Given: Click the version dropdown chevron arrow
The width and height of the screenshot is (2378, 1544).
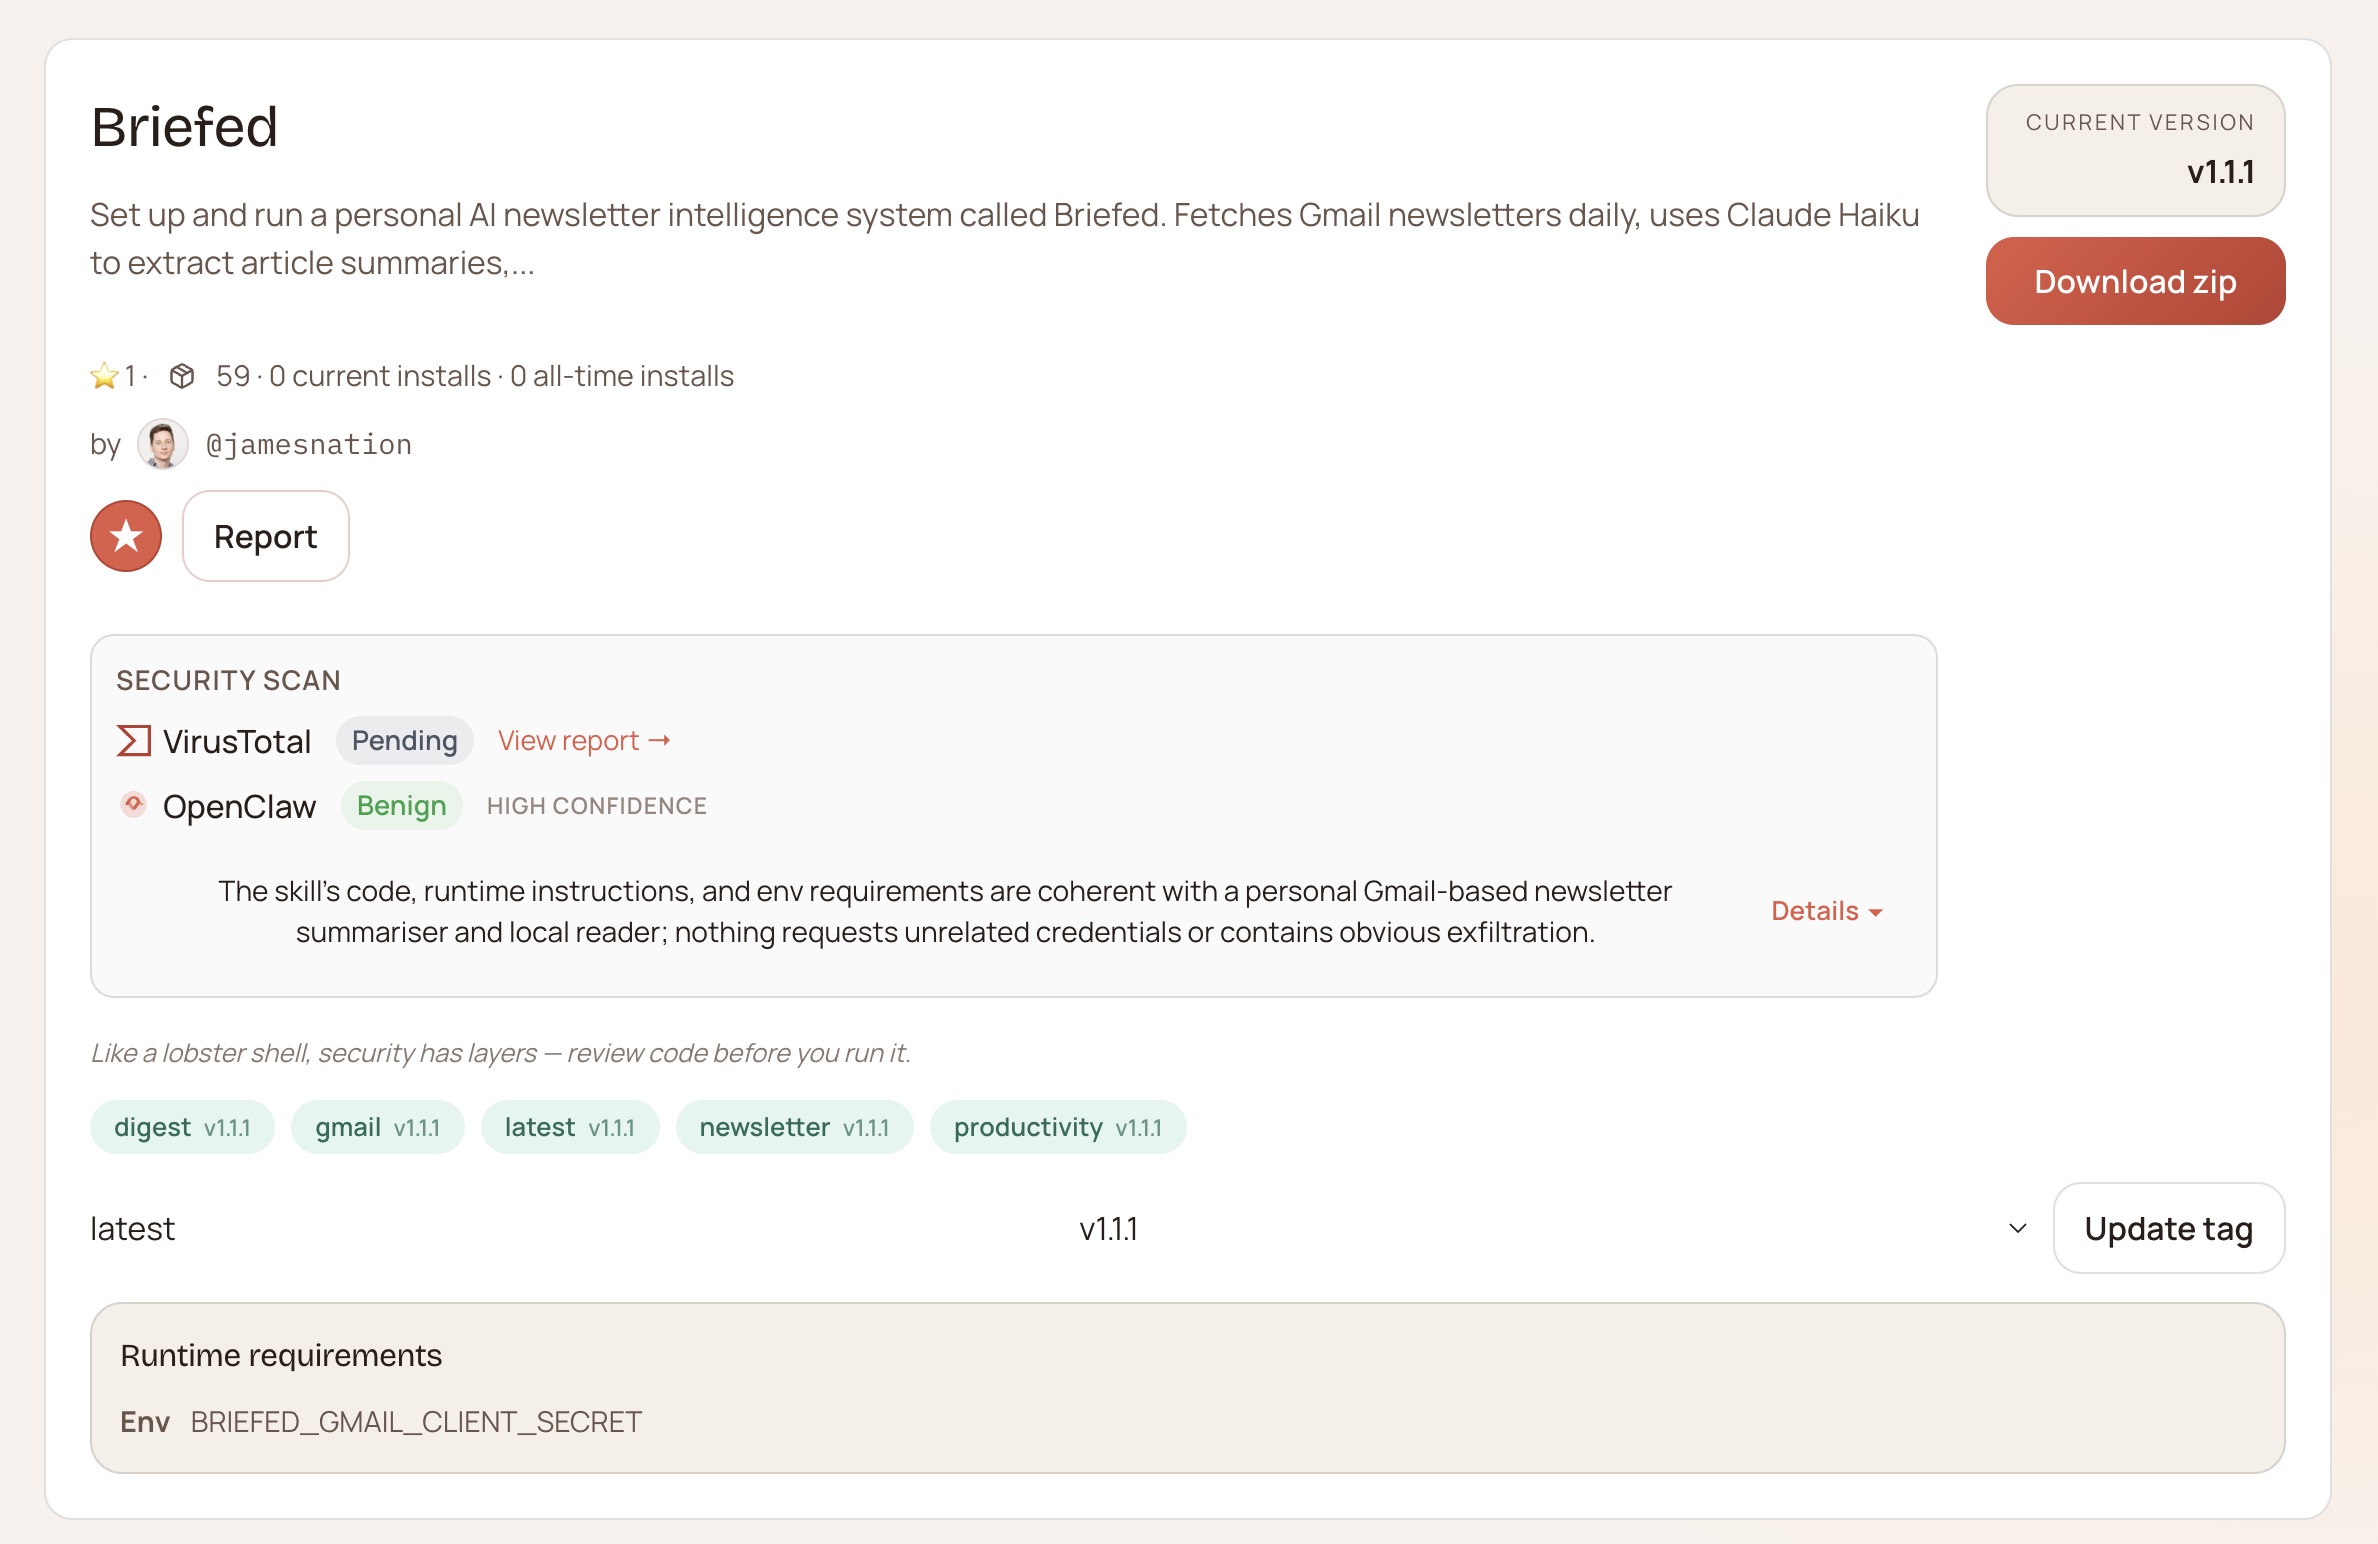Looking at the screenshot, I should 2018,1228.
